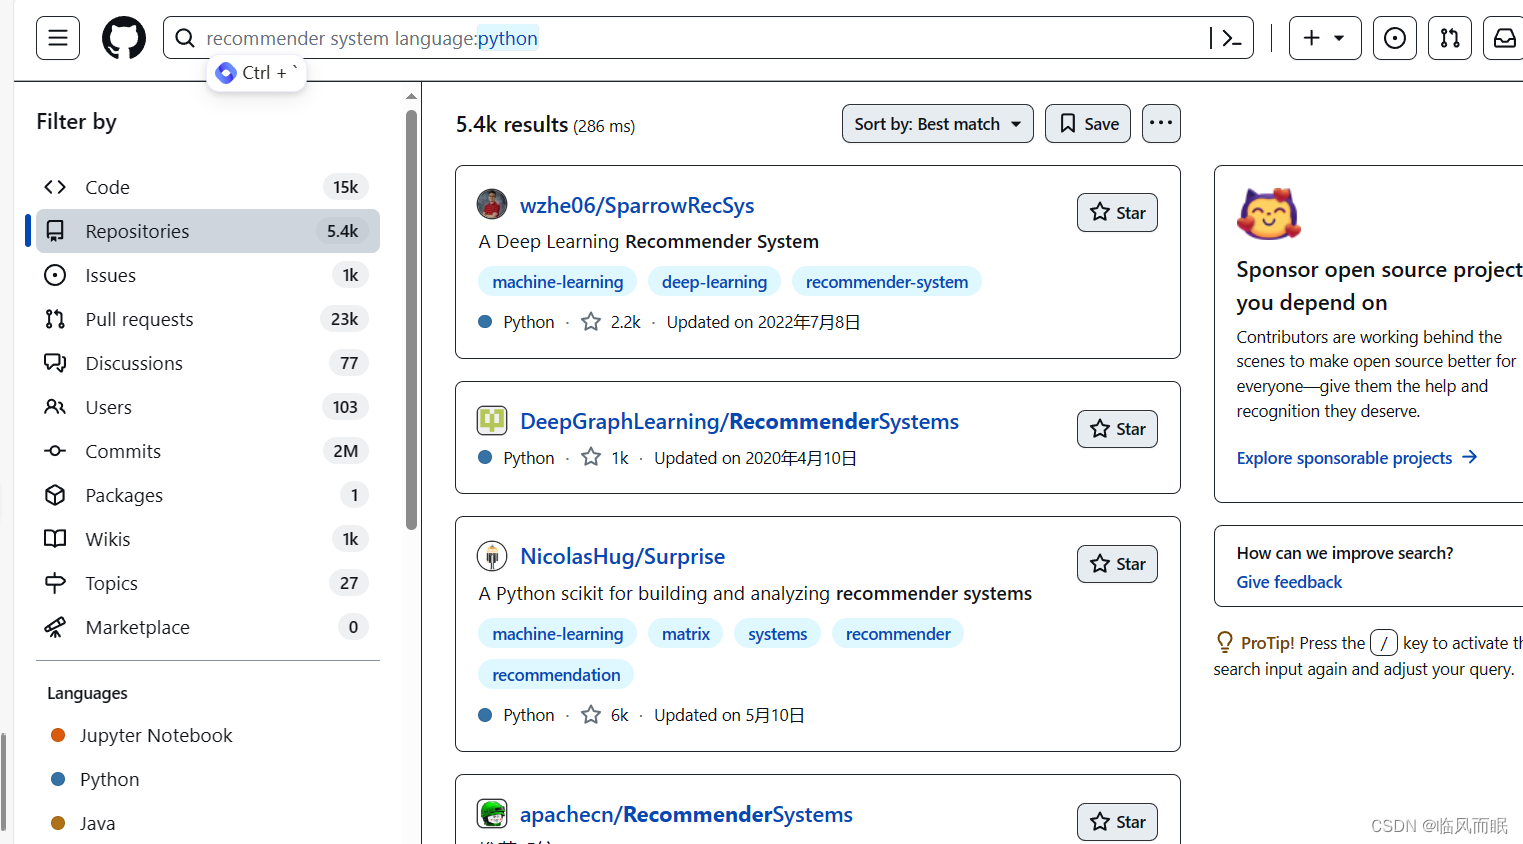Click the Ctrl + ` shortcut badge
Screen dimensions: 1523x844
pos(257,73)
